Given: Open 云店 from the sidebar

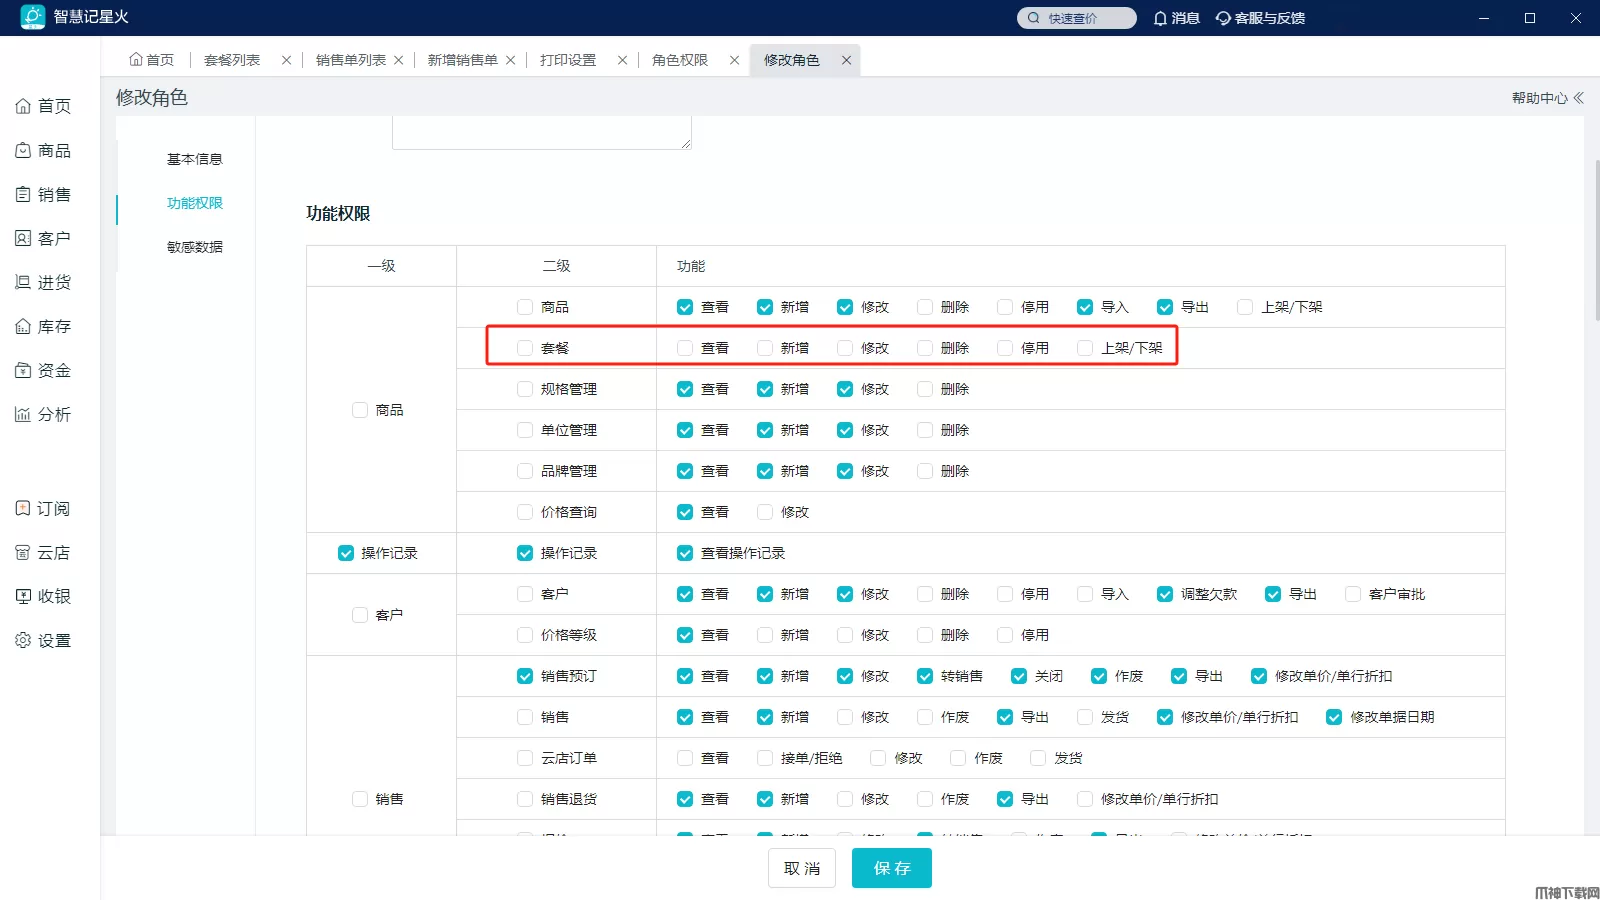Looking at the screenshot, I should [43, 552].
